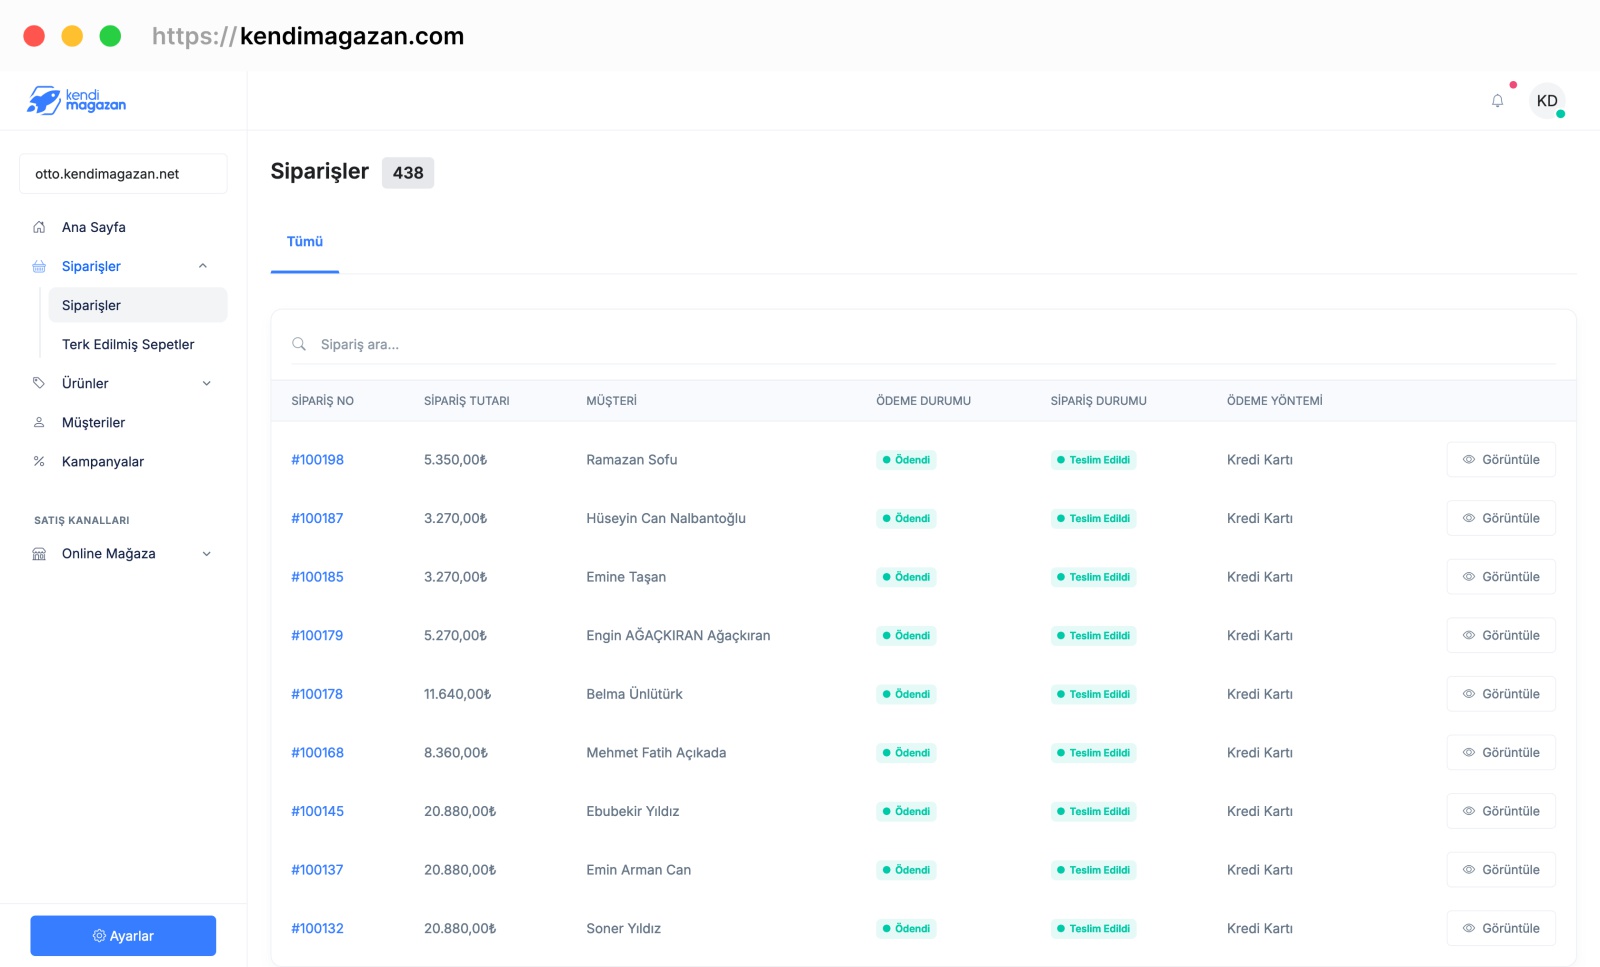Click amount 11.640,00₺ cell

[x=457, y=694]
